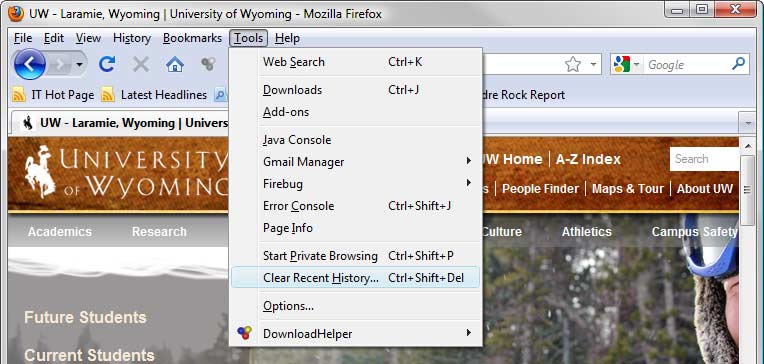
Task: Click the gray clustered-balls toolbar icon
Action: 208,64
